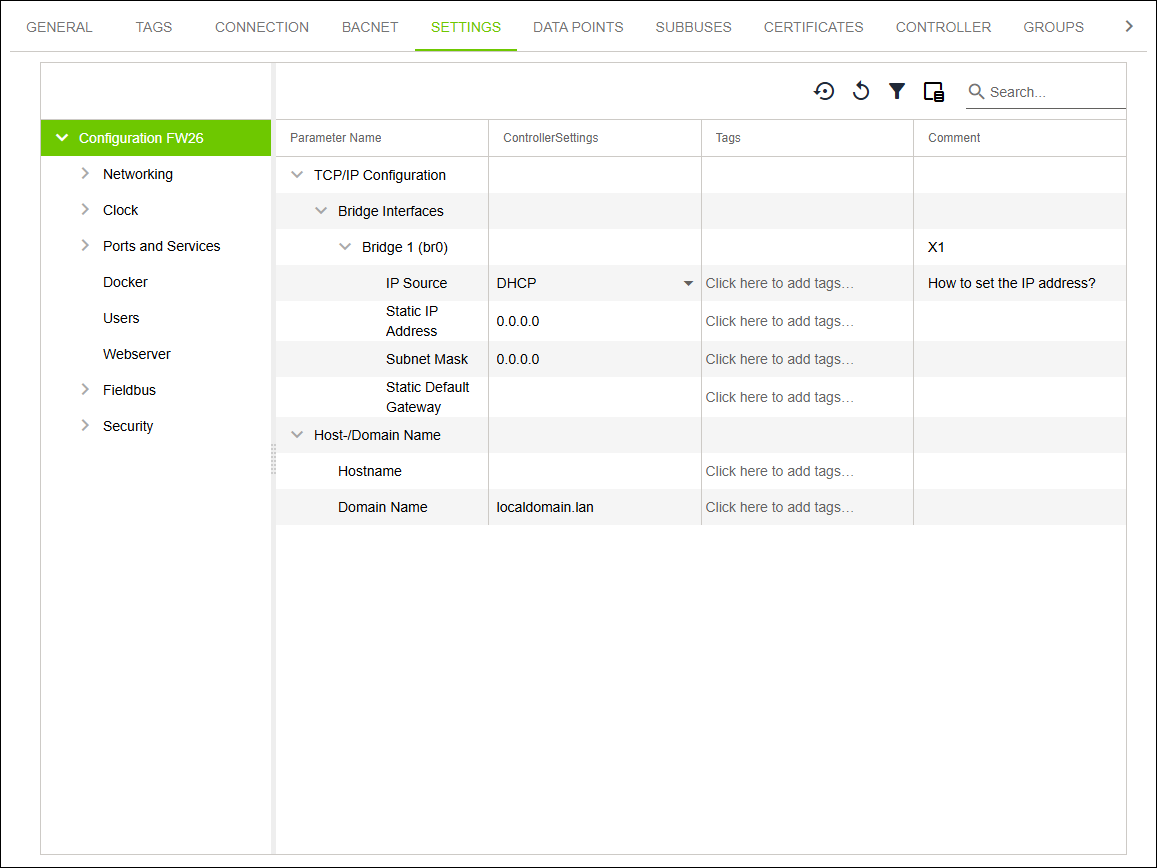Screen dimensions: 1157x868
Task: Expand the Fieldbus tree chevron
Action: click(x=85, y=390)
